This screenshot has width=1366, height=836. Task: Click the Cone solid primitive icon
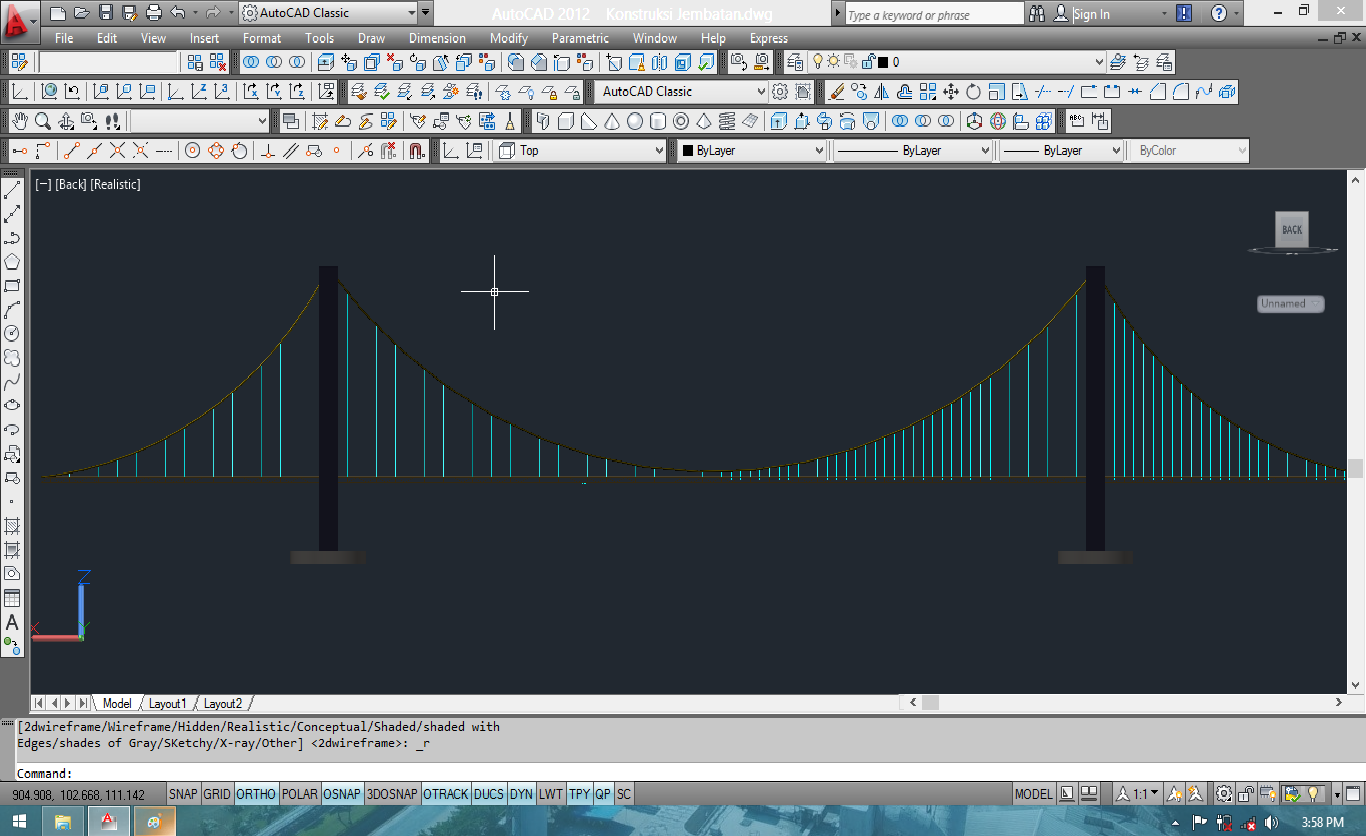click(612, 121)
